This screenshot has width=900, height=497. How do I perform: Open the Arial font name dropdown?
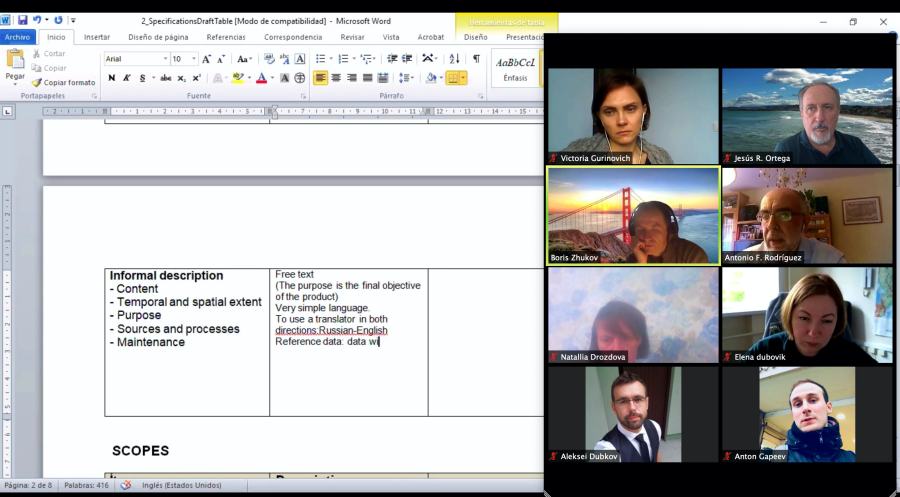165,59
